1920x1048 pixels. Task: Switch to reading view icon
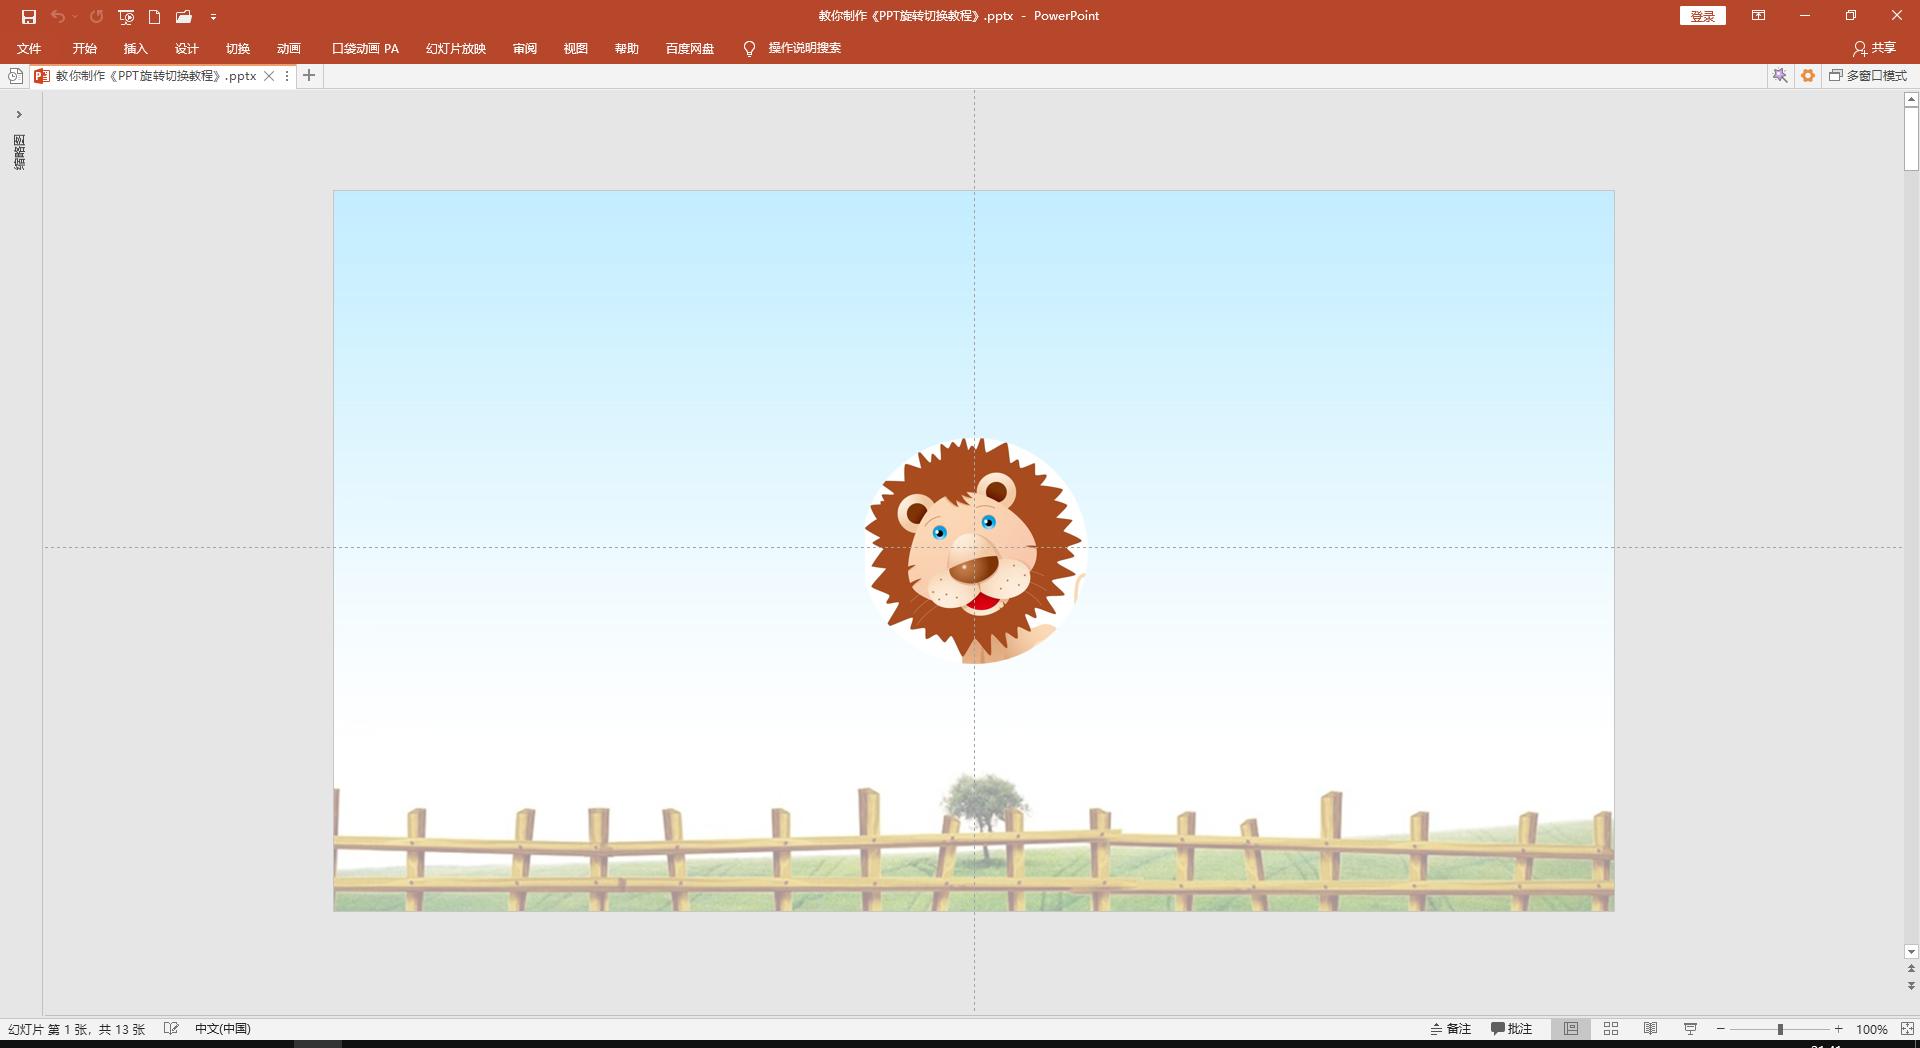click(x=1651, y=1029)
